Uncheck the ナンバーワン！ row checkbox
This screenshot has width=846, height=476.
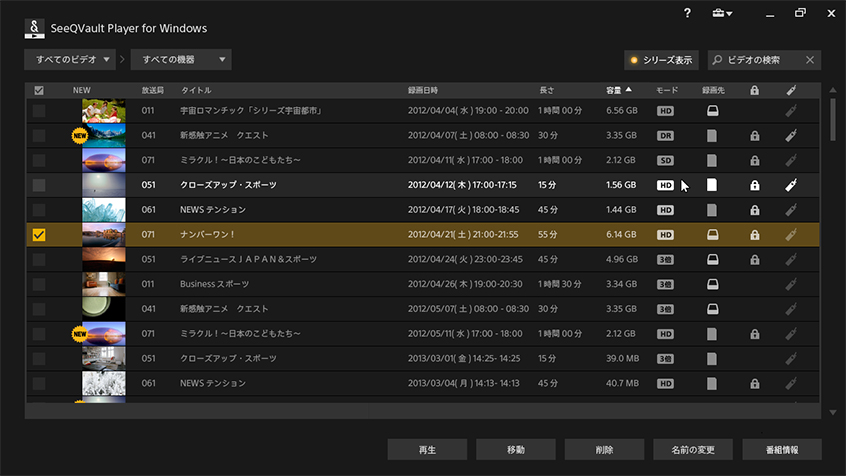click(39, 235)
